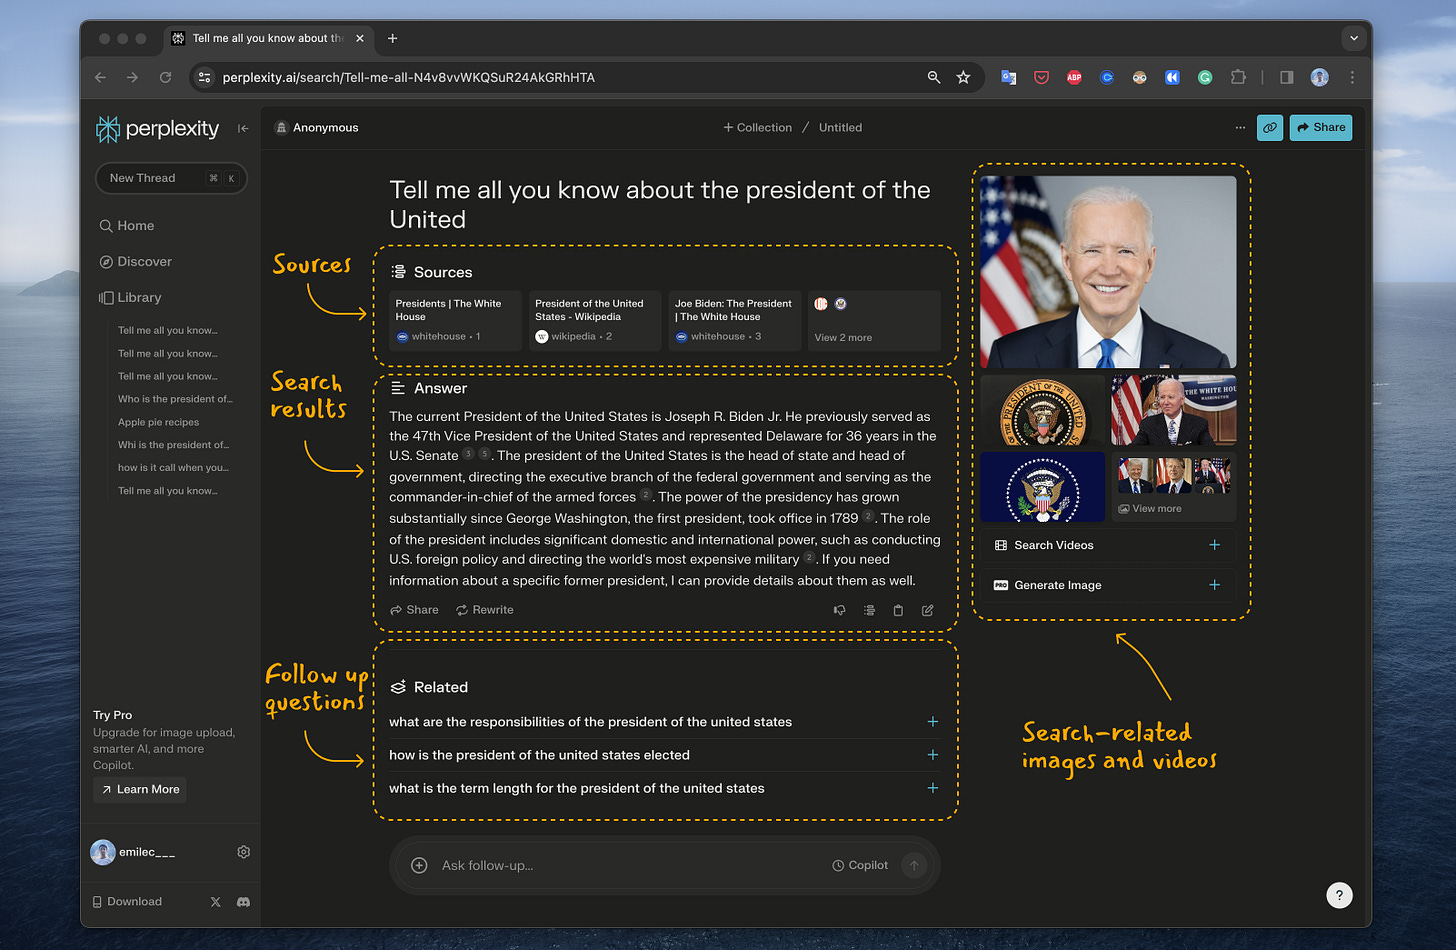Open the Biden at White House podium thumbnail
Viewport: 1456px width, 950px height.
[1174, 410]
